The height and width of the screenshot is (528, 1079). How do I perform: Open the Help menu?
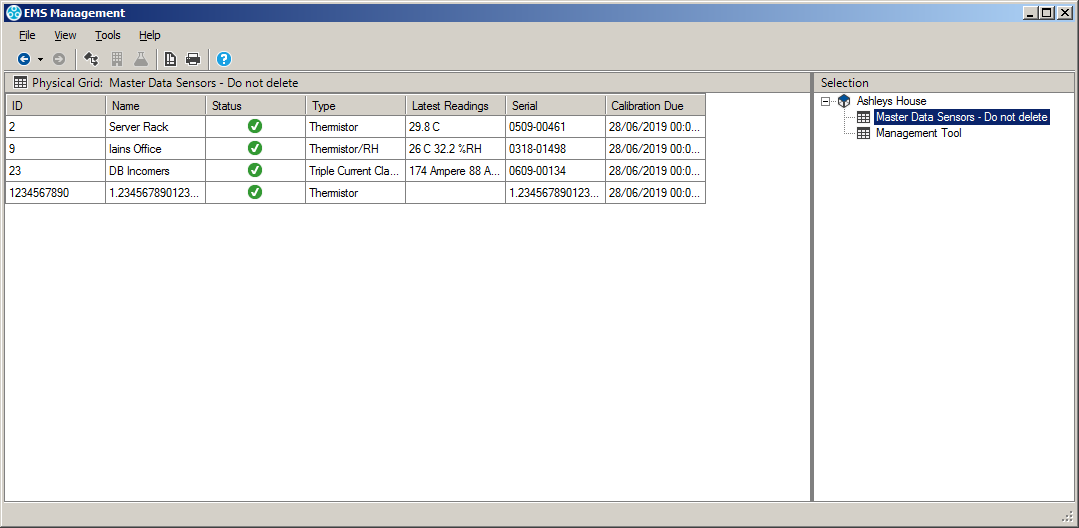149,35
